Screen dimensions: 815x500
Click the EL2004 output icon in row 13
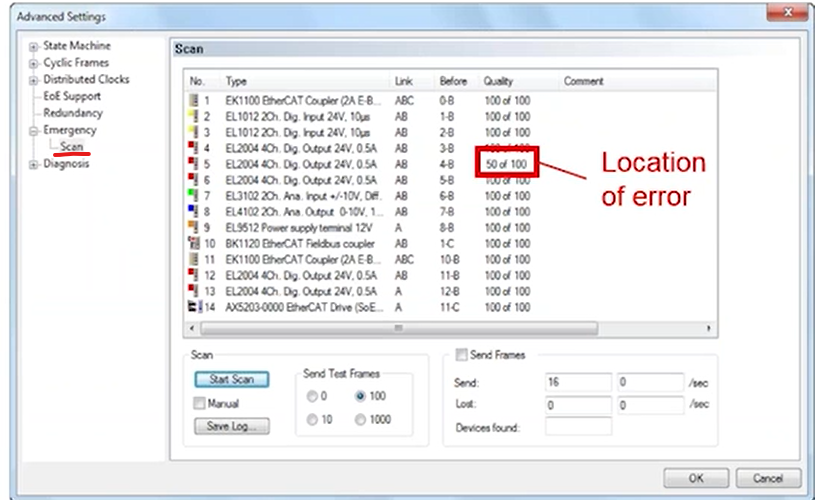pyautogui.click(x=193, y=291)
